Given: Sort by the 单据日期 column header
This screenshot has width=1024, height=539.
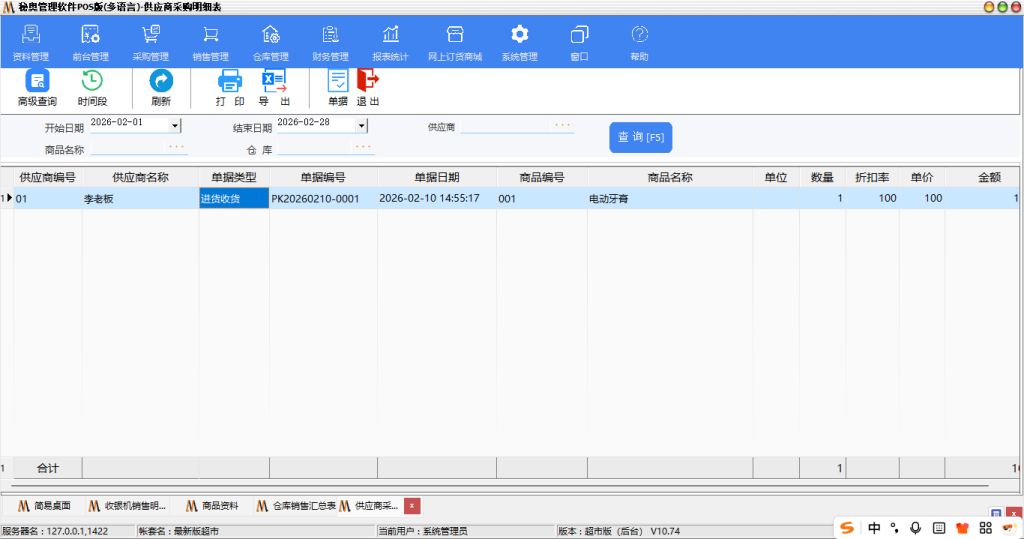Looking at the screenshot, I should pos(437,177).
